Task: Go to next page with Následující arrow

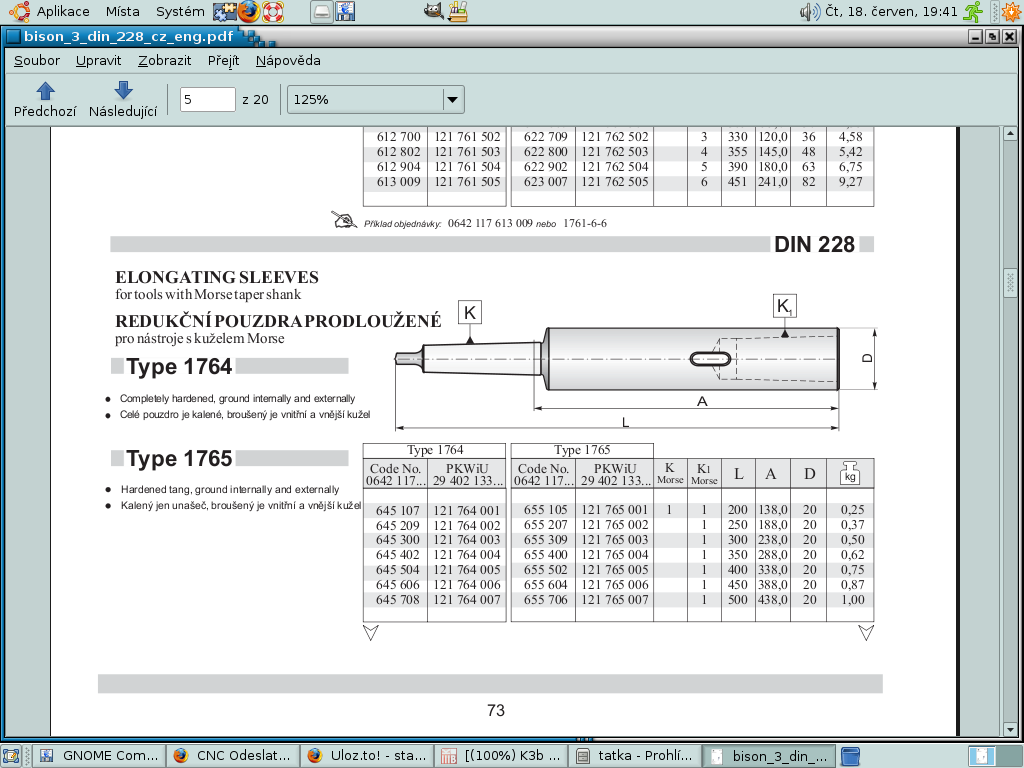Action: (x=123, y=99)
